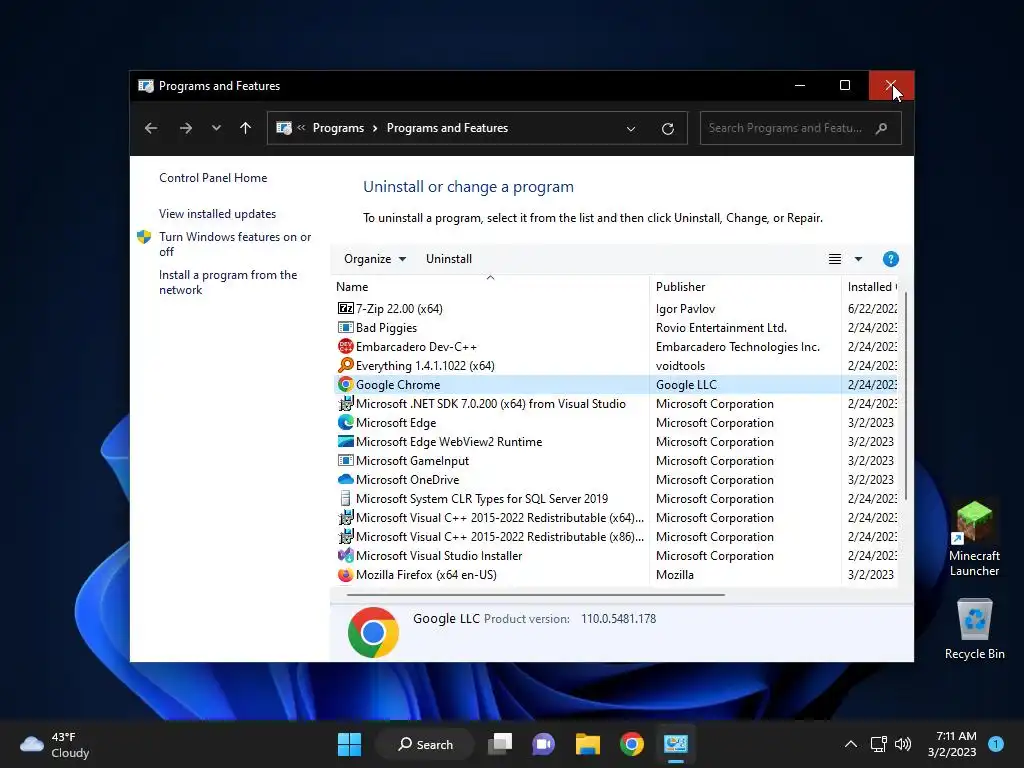Image resolution: width=1024 pixels, height=768 pixels.
Task: Click the Everything search tool icon
Action: 345,365
